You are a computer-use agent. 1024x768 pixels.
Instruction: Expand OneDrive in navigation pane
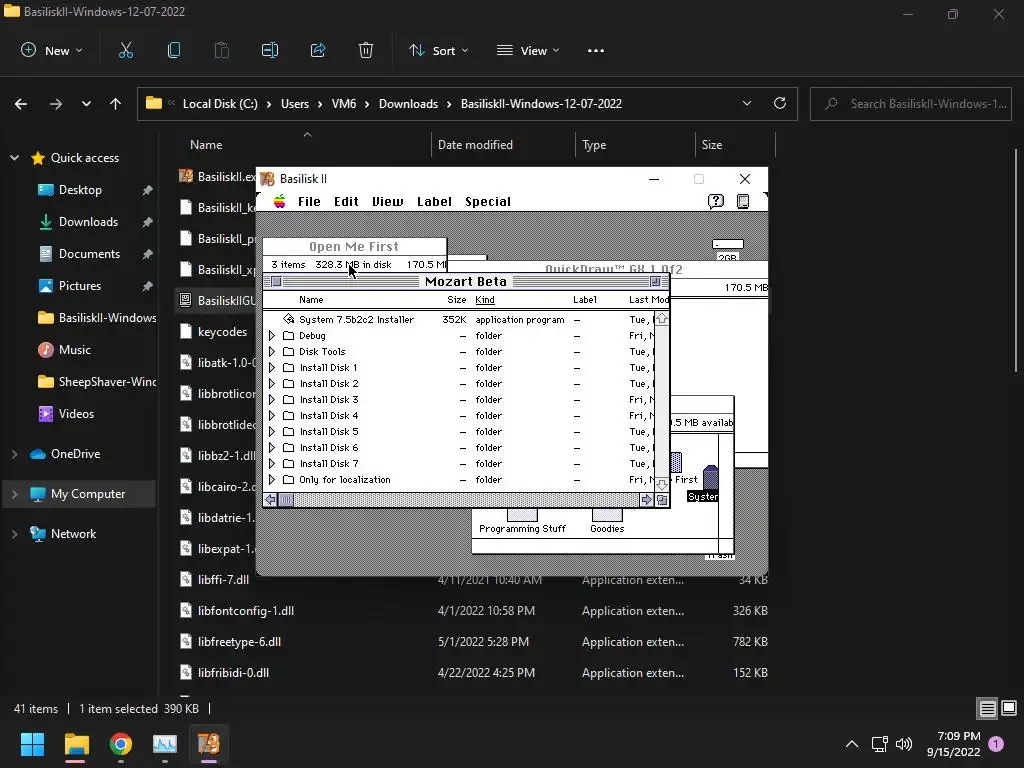14,454
